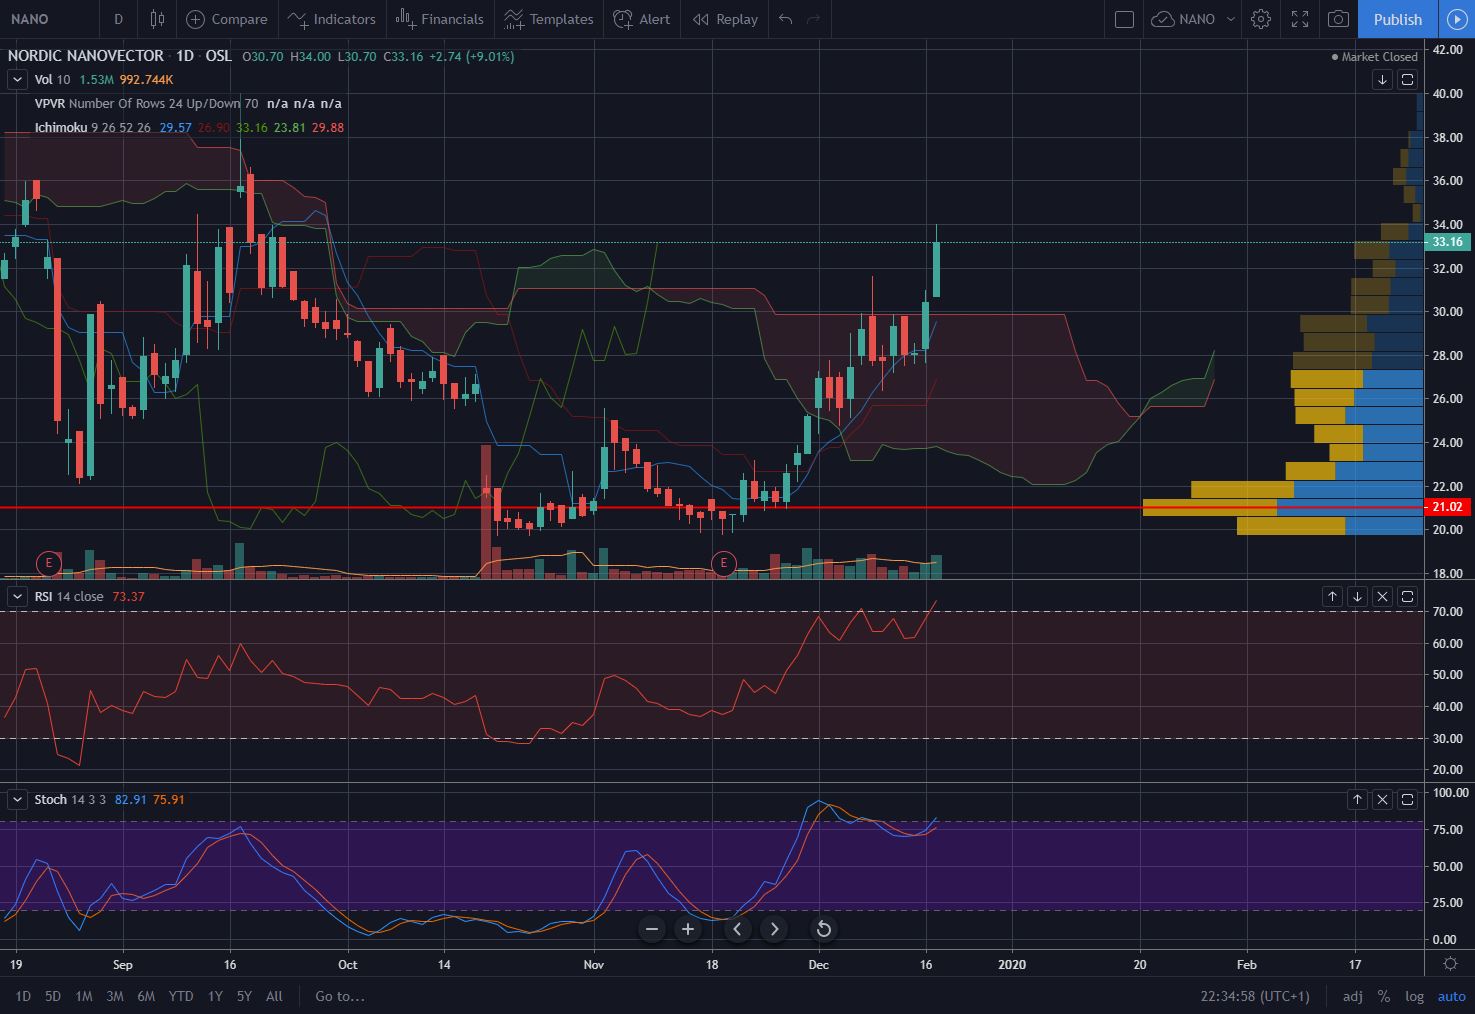Select the YTD date range
Screen dimensions: 1475x1014
point(181,996)
